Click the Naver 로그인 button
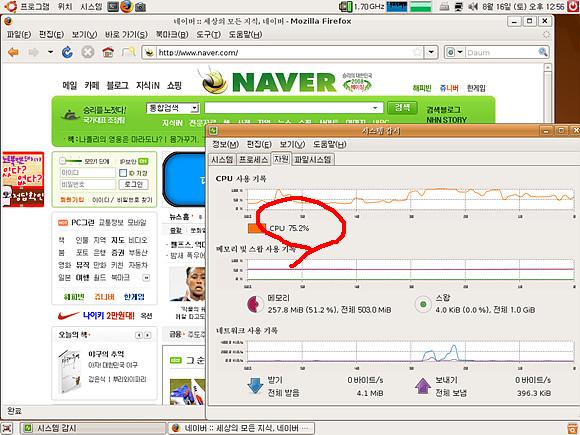This screenshot has width=580, height=435. coord(134,184)
